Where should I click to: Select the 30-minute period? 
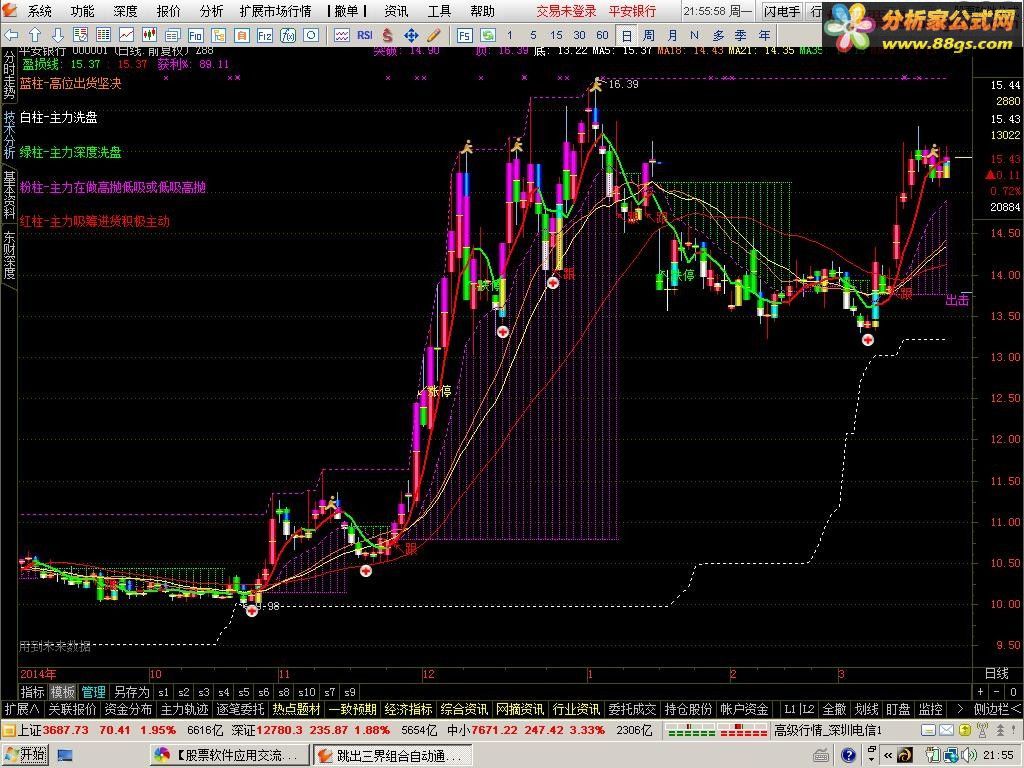579,35
